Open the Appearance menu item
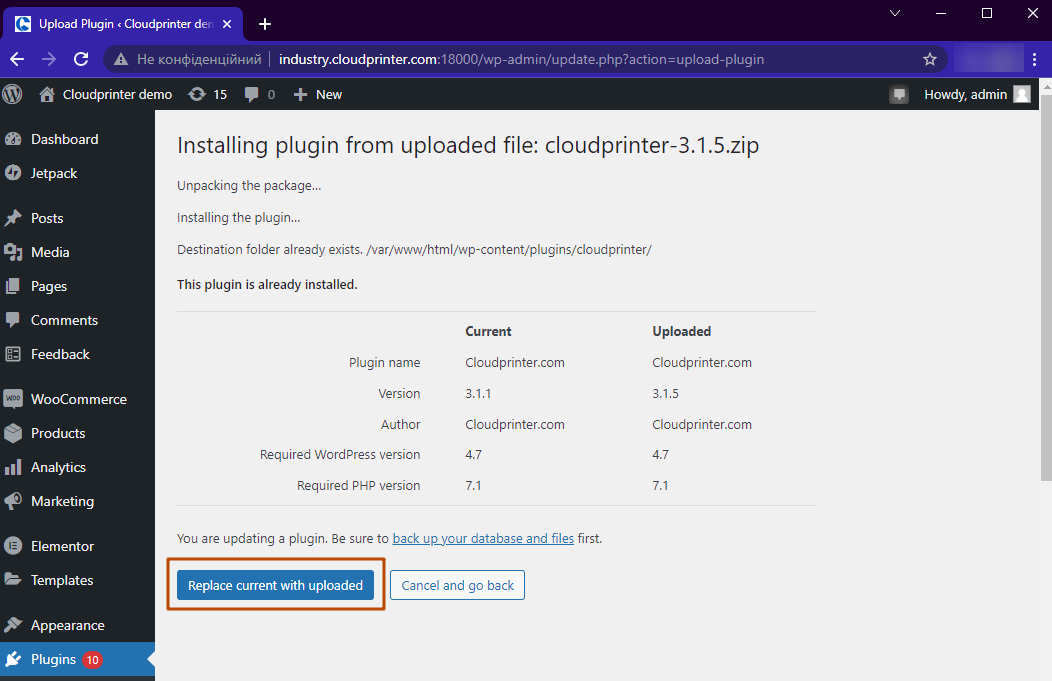Viewport: 1052px width, 681px height. [77, 625]
